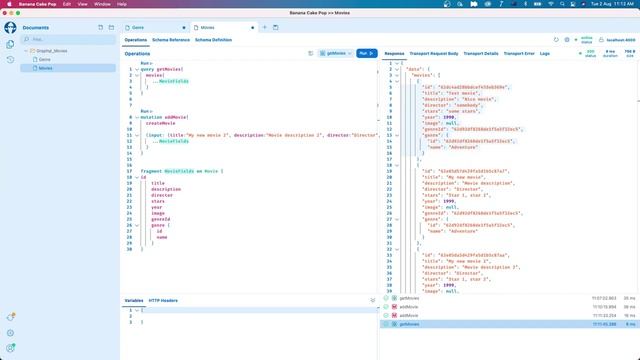Image resolution: width=640 pixels, height=360 pixels.
Task: Open the document settings gear icon
Action: (567, 40)
